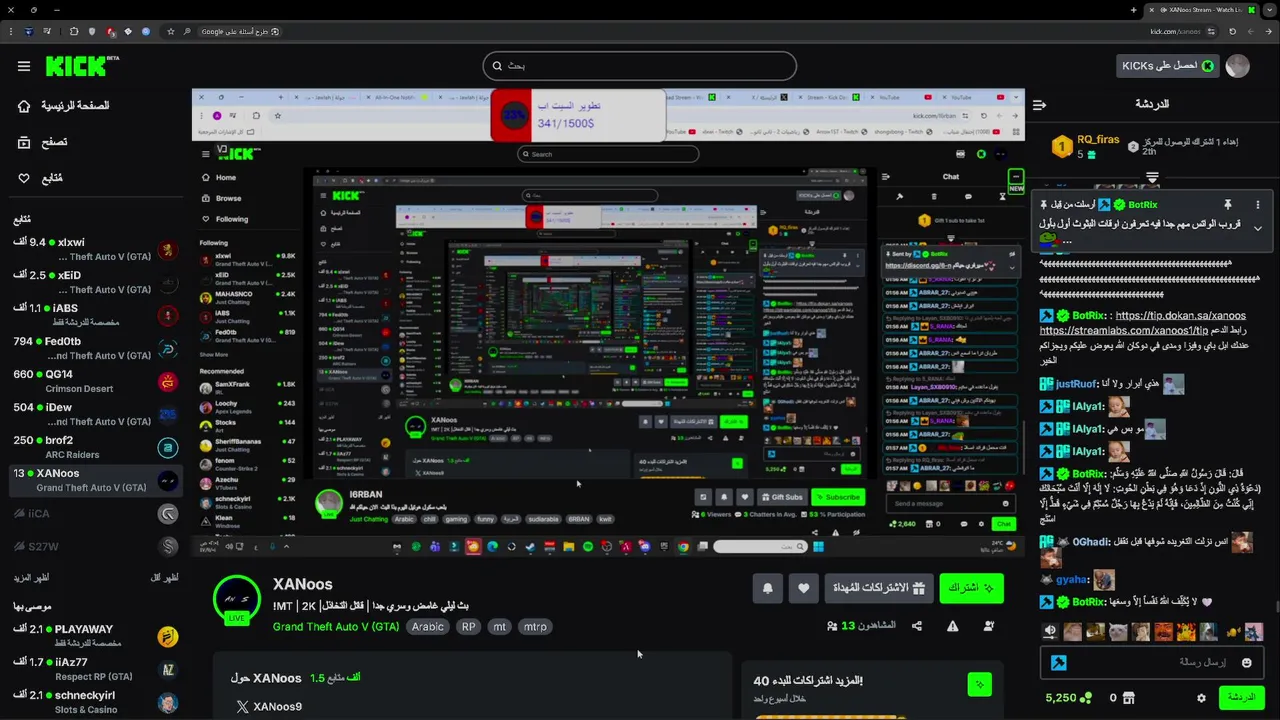Report the stream with the warning triangle icon
Screen dimensions: 1280x720
952,626
